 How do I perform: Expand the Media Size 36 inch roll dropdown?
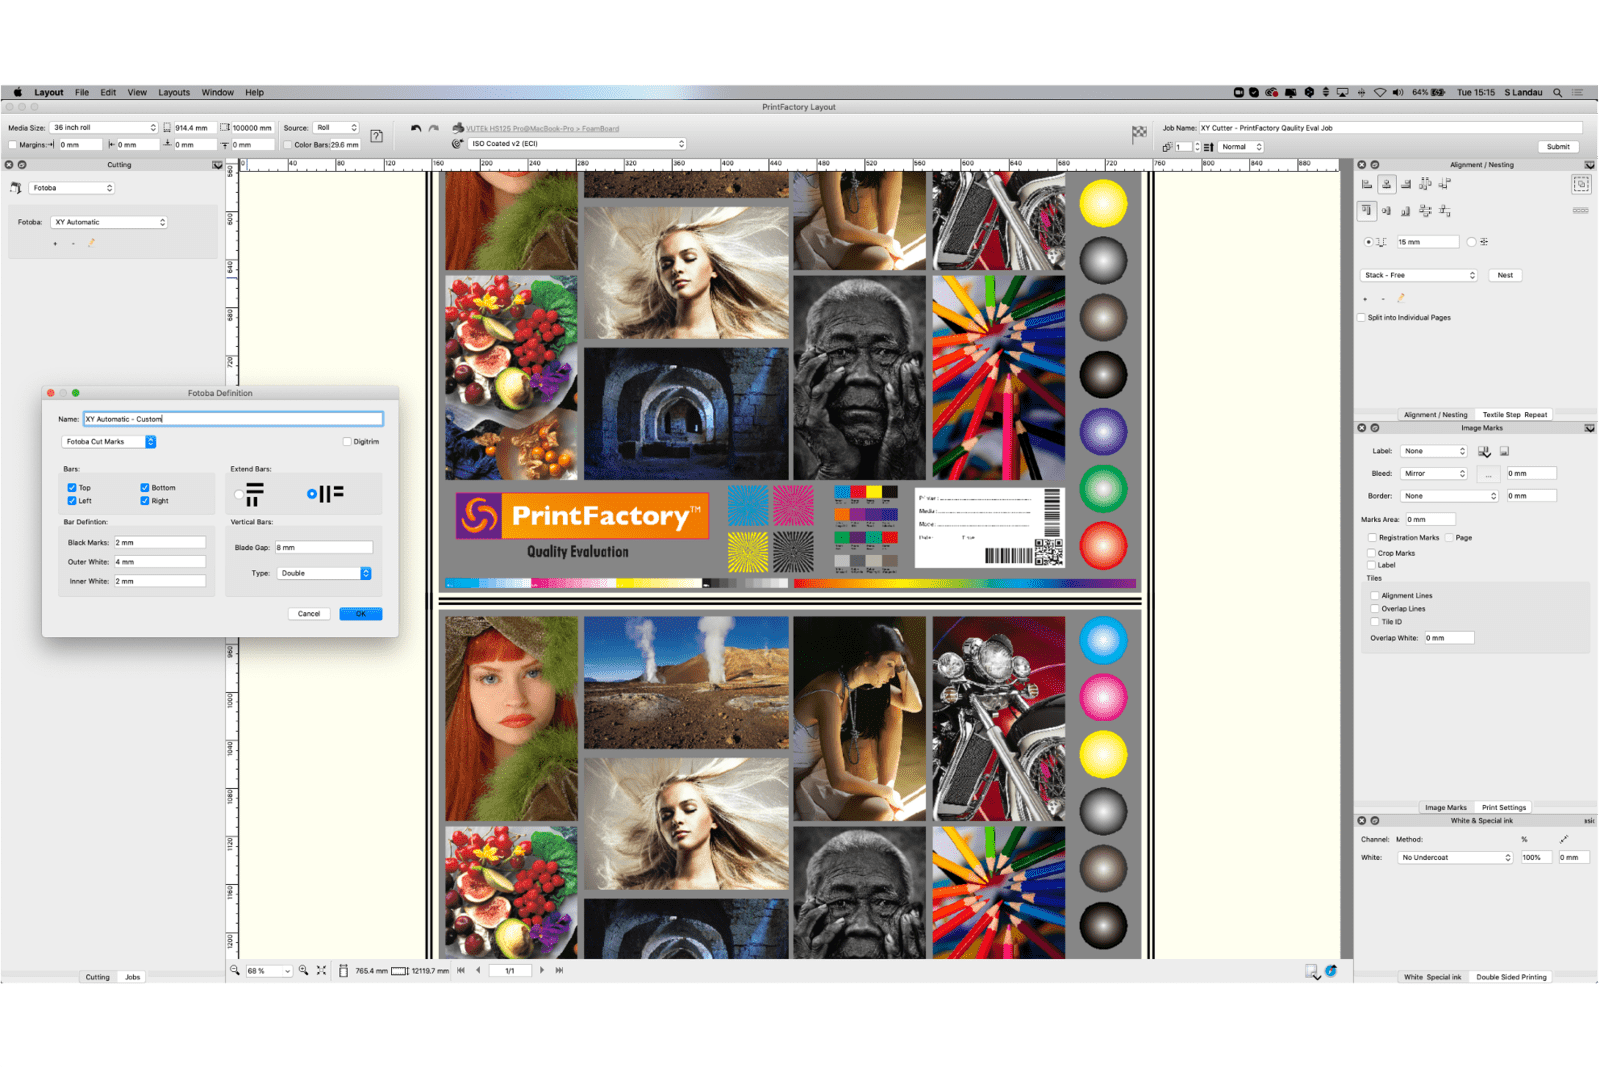105,128
